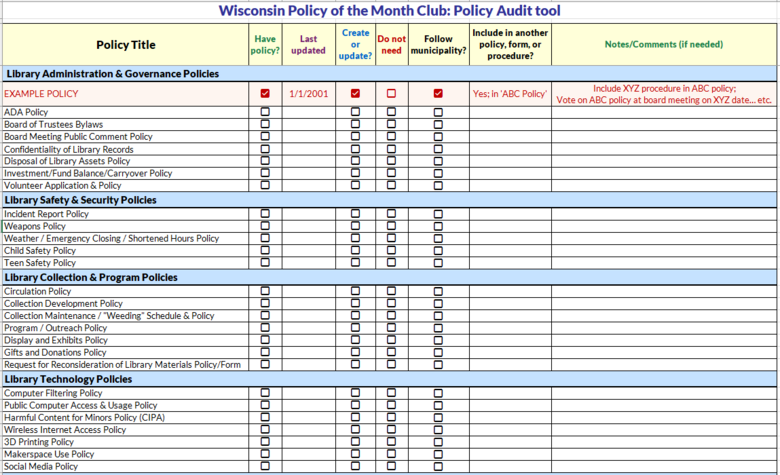Mark 'Do not need' for 3D Printing Policy
Viewport: 780px width, 475px height.
(391, 442)
